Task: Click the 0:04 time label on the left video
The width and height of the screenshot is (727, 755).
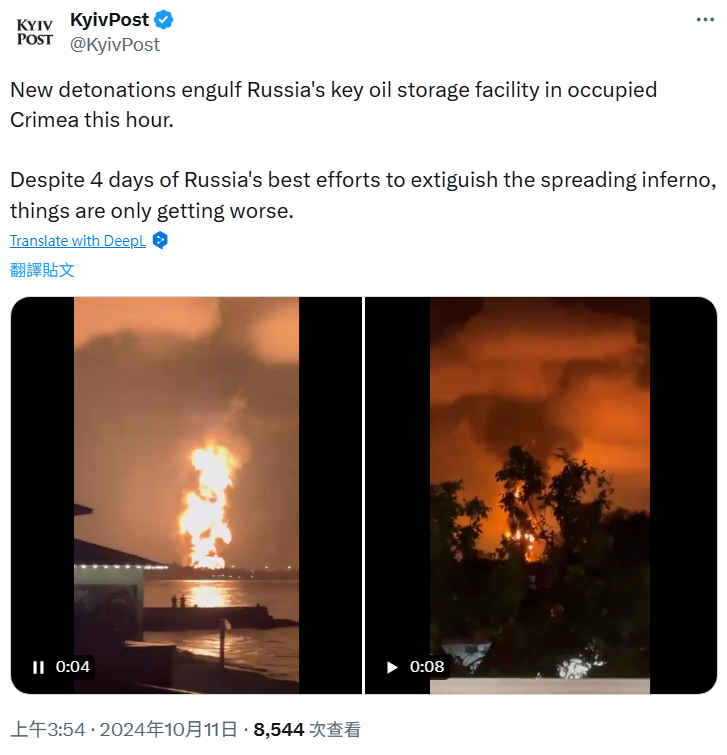Action: [x=73, y=667]
